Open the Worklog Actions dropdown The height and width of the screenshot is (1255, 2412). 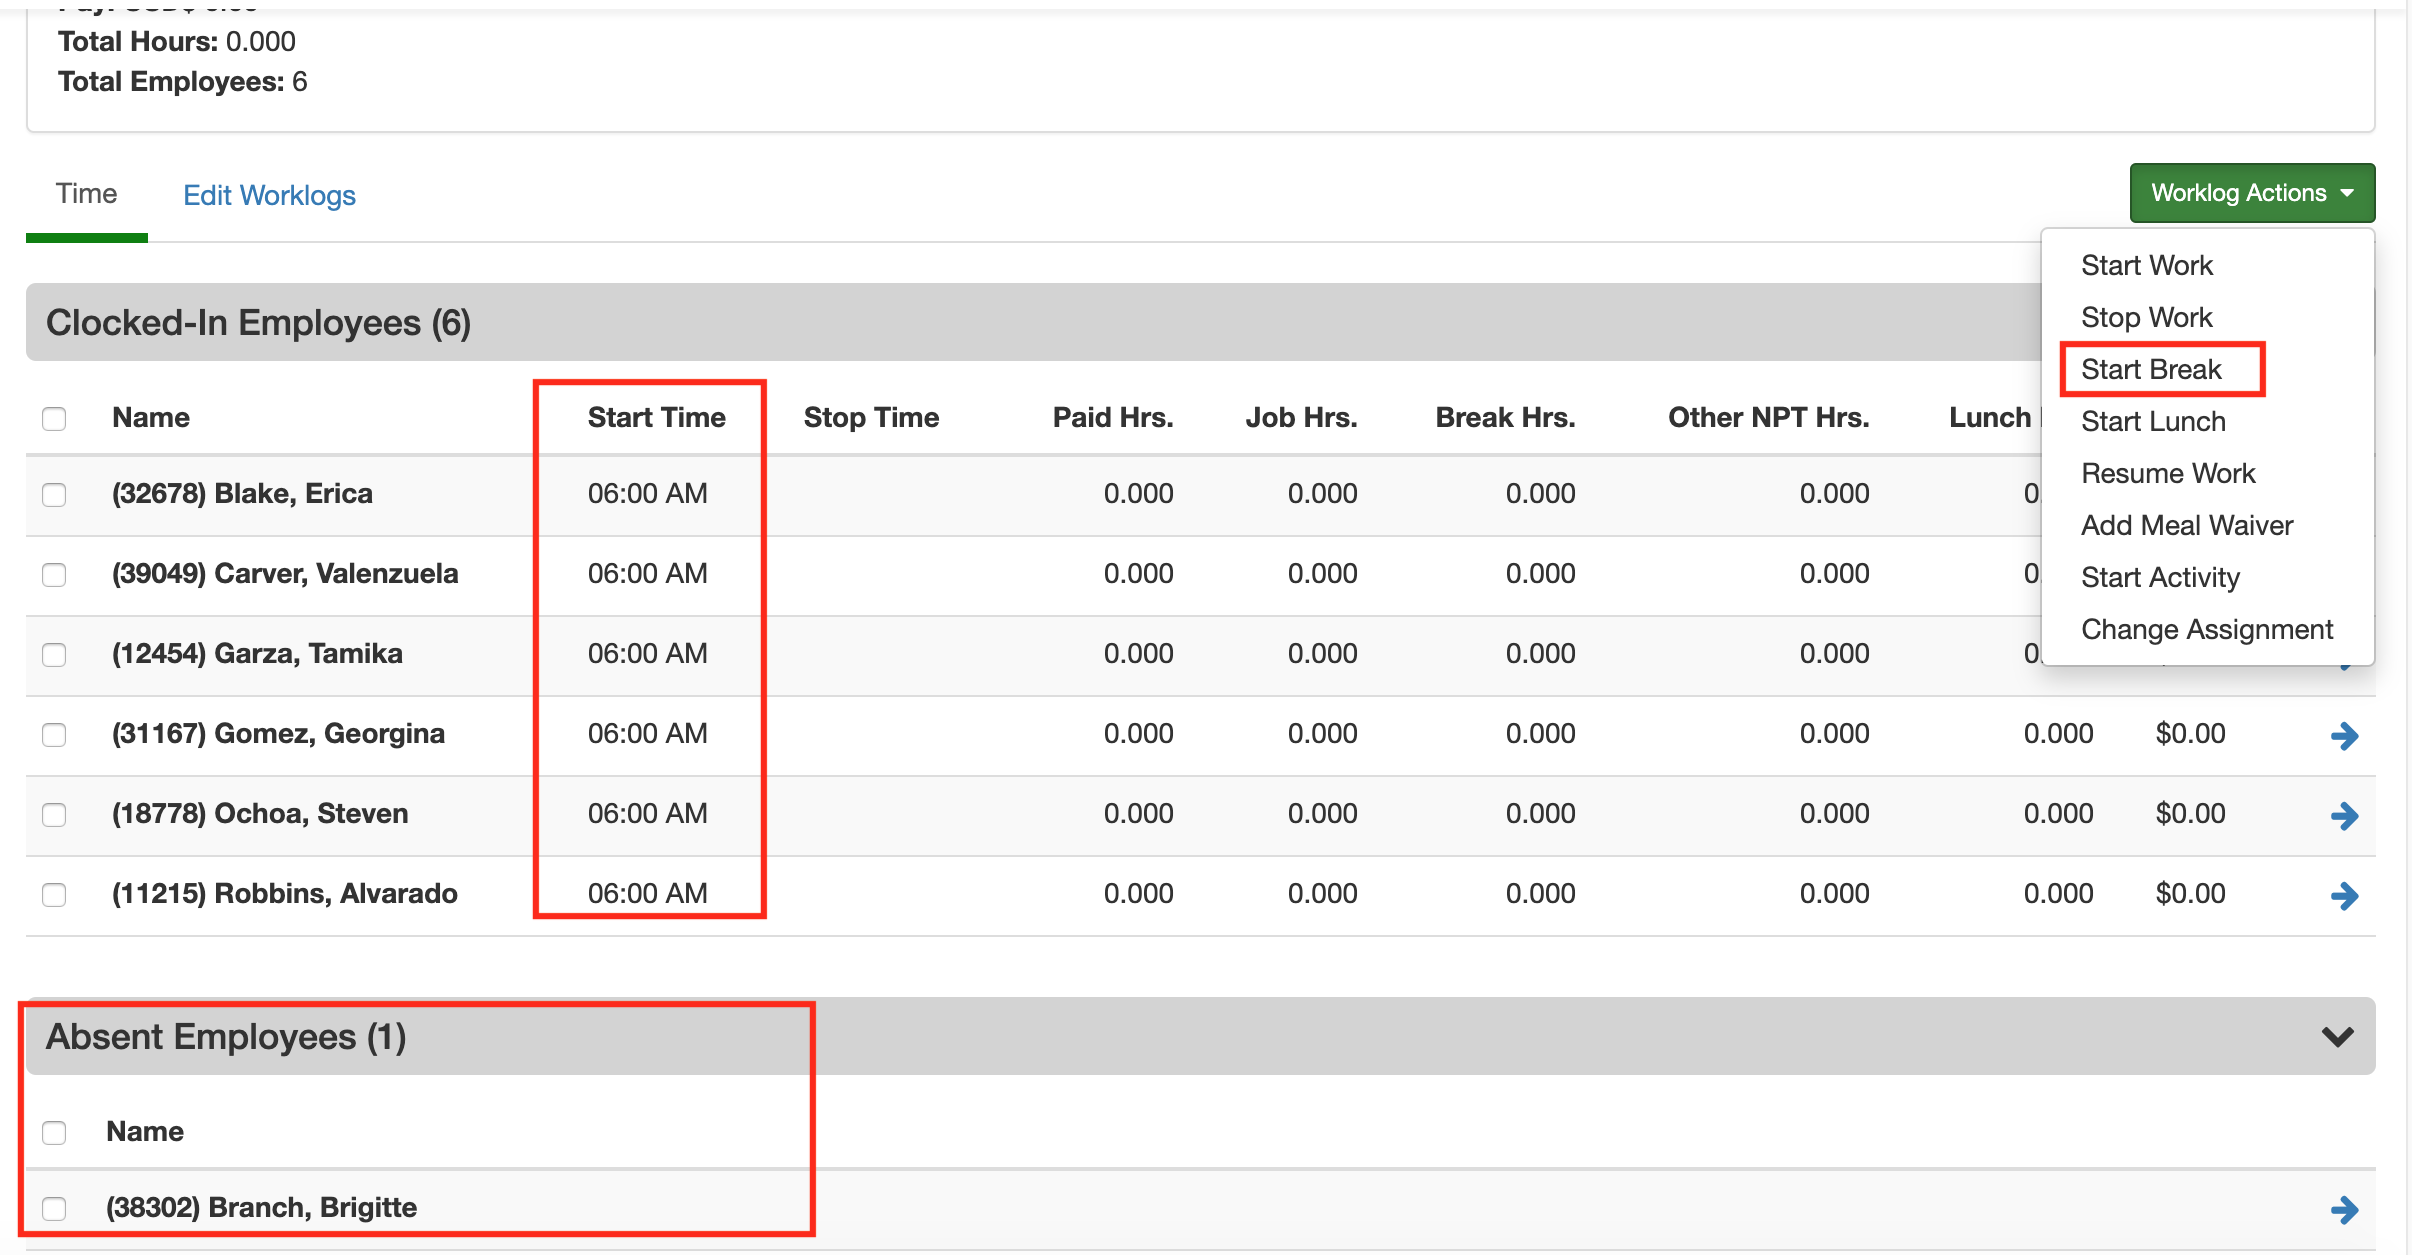2251,193
